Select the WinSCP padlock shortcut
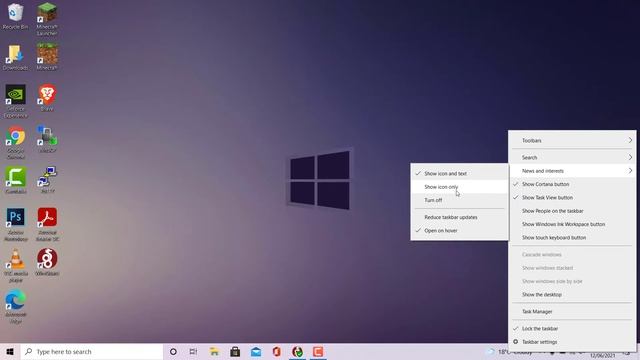The image size is (640, 360). point(47,140)
